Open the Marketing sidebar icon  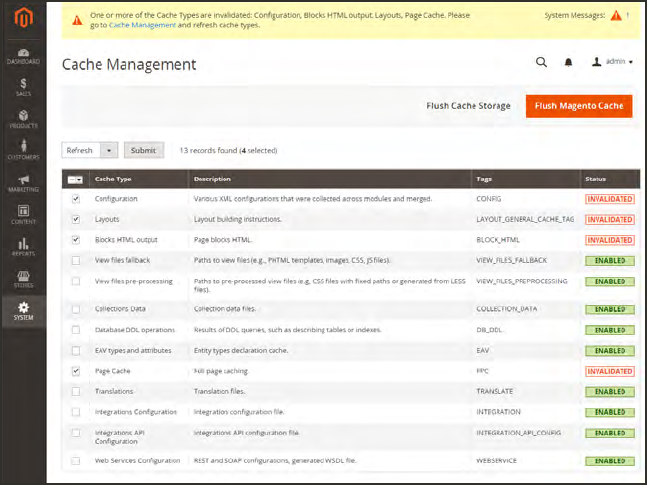(23, 183)
